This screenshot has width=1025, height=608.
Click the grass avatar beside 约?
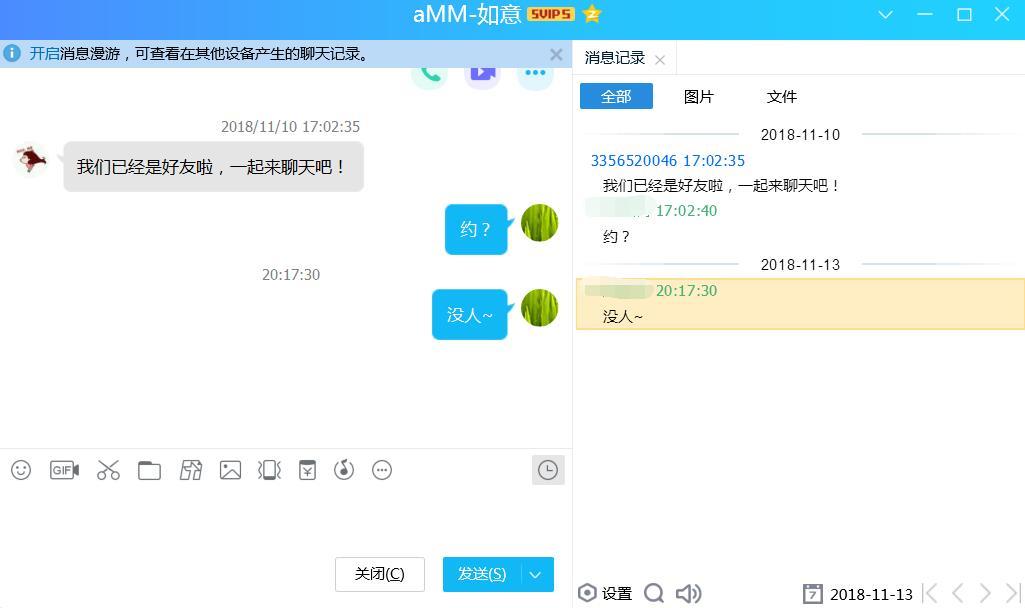539,223
